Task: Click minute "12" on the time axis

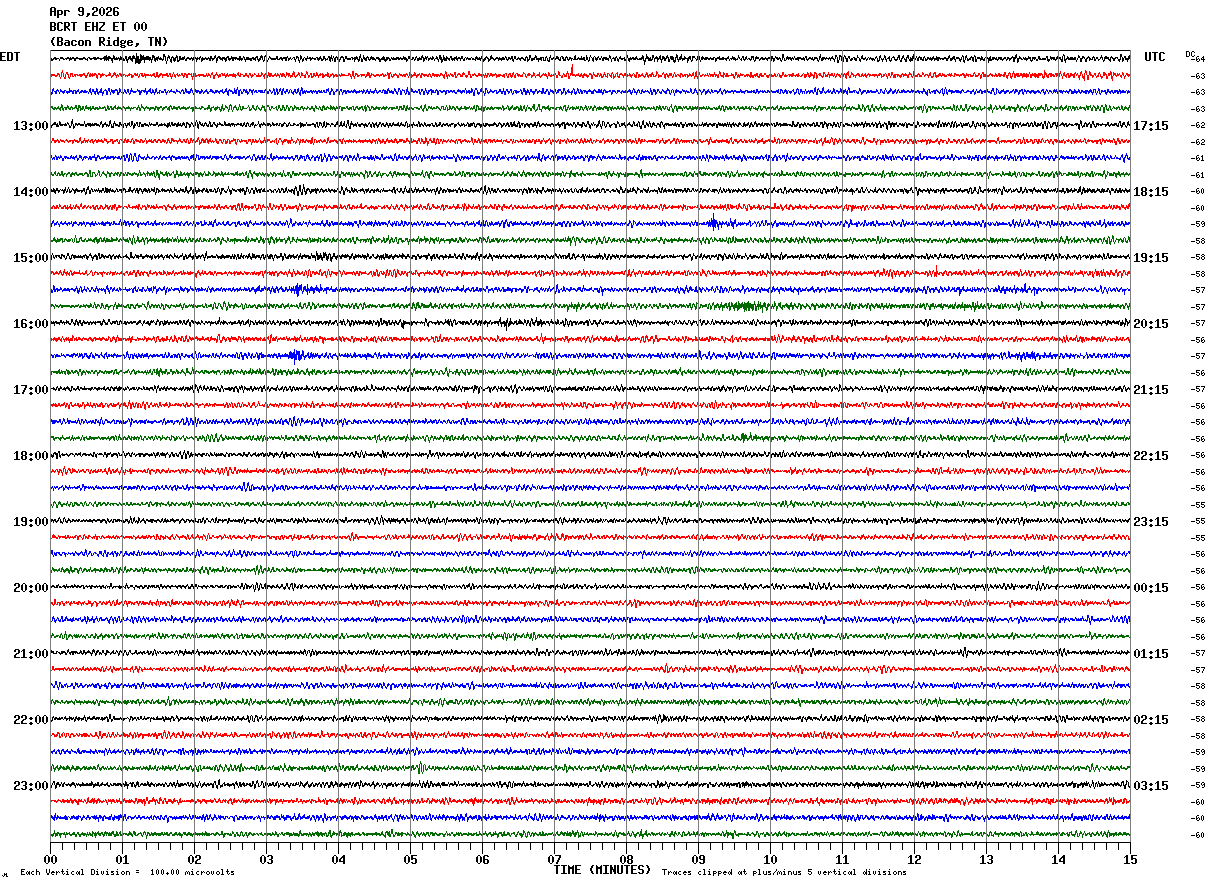Action: click(915, 859)
